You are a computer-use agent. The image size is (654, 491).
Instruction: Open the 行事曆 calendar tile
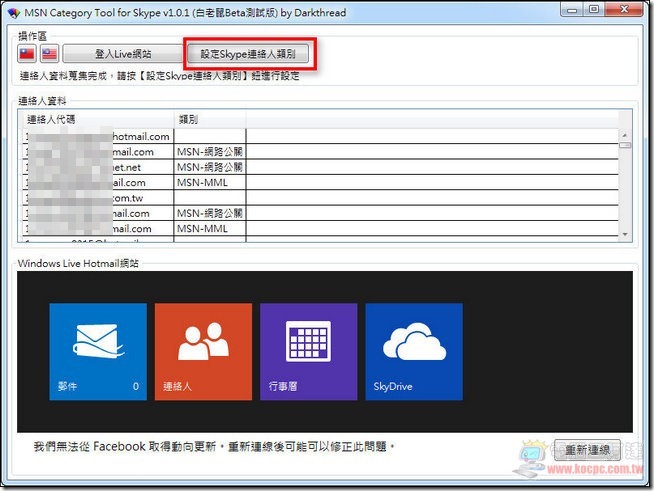pyautogui.click(x=309, y=352)
